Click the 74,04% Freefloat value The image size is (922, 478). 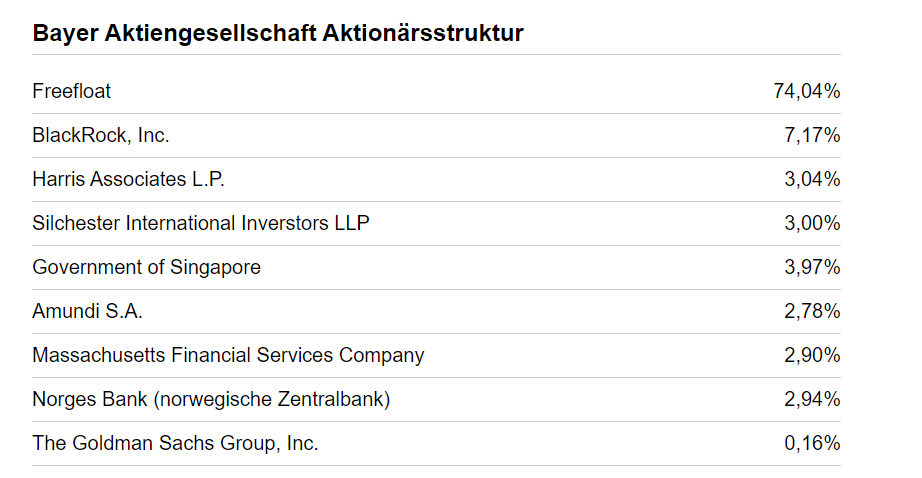(806, 91)
